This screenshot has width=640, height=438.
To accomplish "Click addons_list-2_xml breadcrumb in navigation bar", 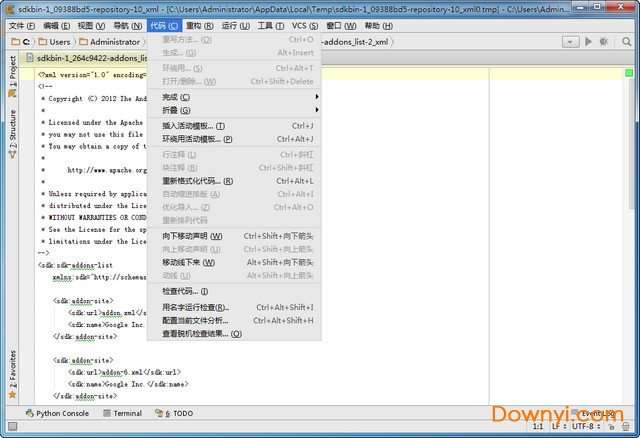I will pos(355,42).
